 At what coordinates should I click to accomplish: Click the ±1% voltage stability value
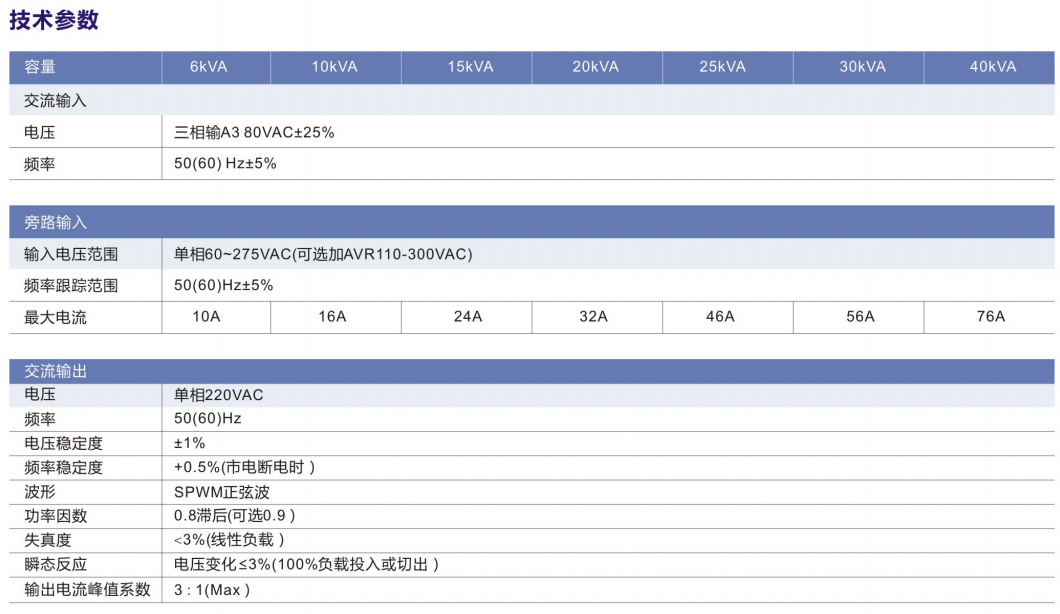tap(189, 443)
